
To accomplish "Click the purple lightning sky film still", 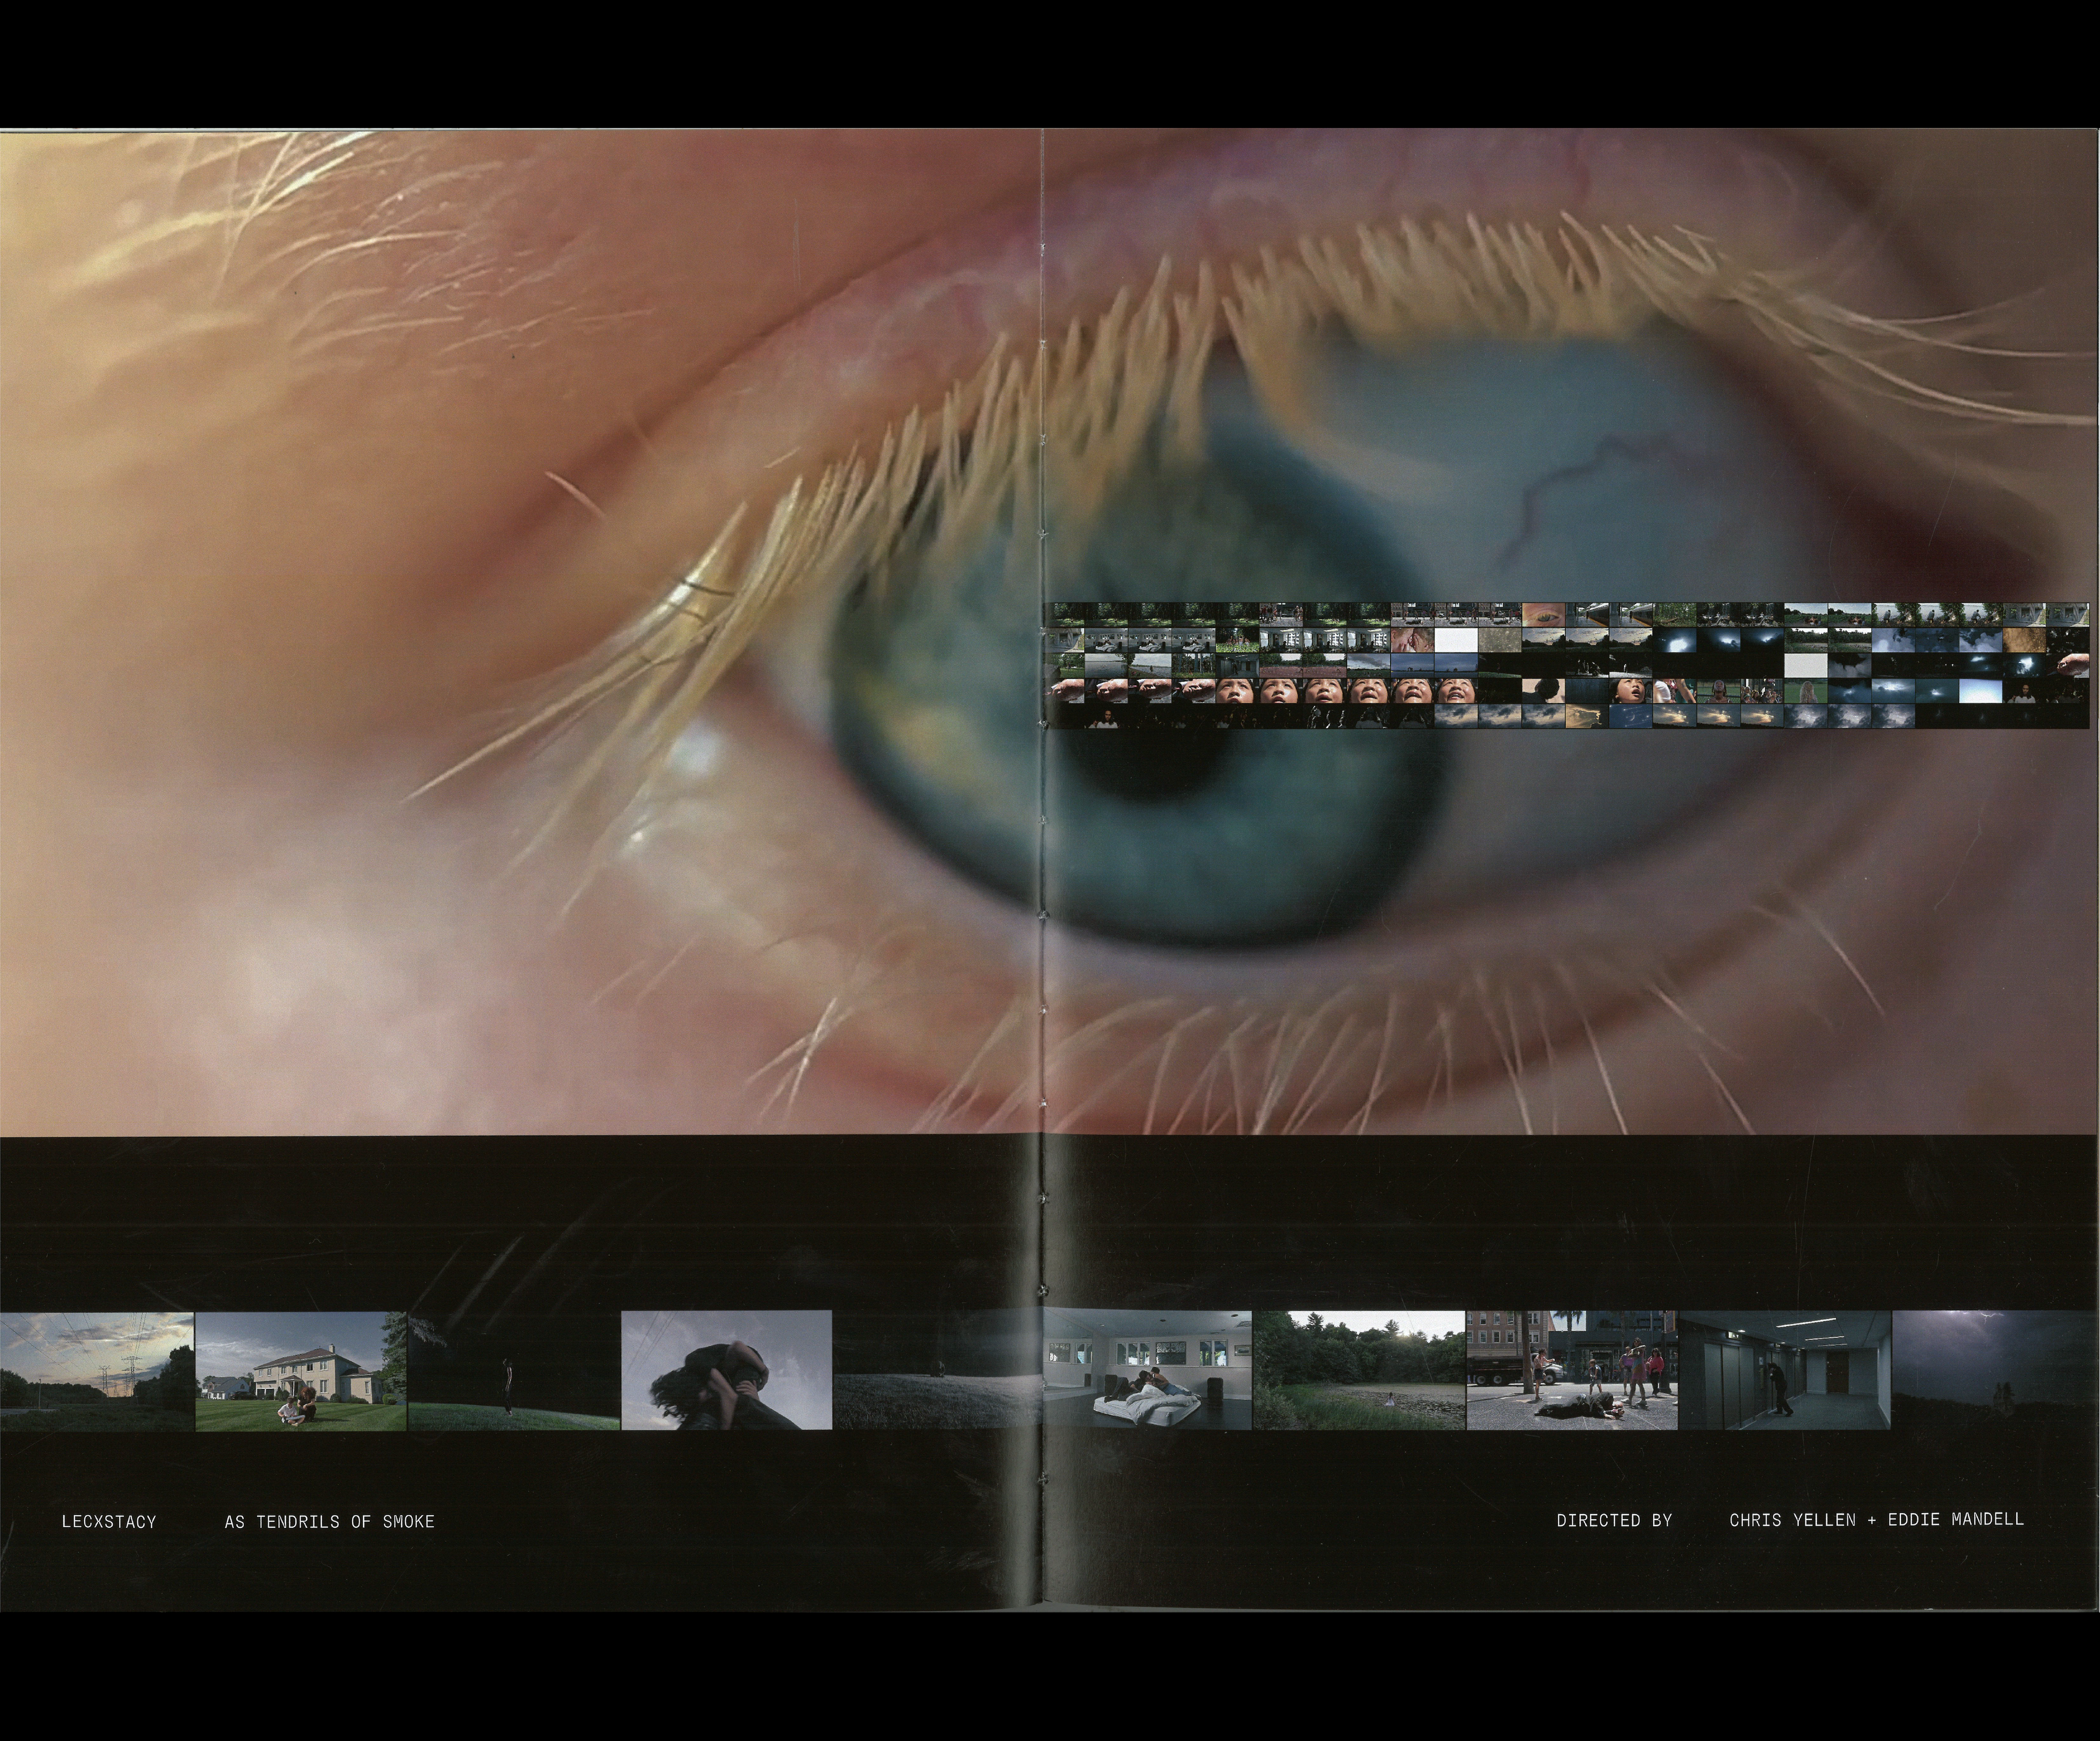I will [x=1995, y=1370].
